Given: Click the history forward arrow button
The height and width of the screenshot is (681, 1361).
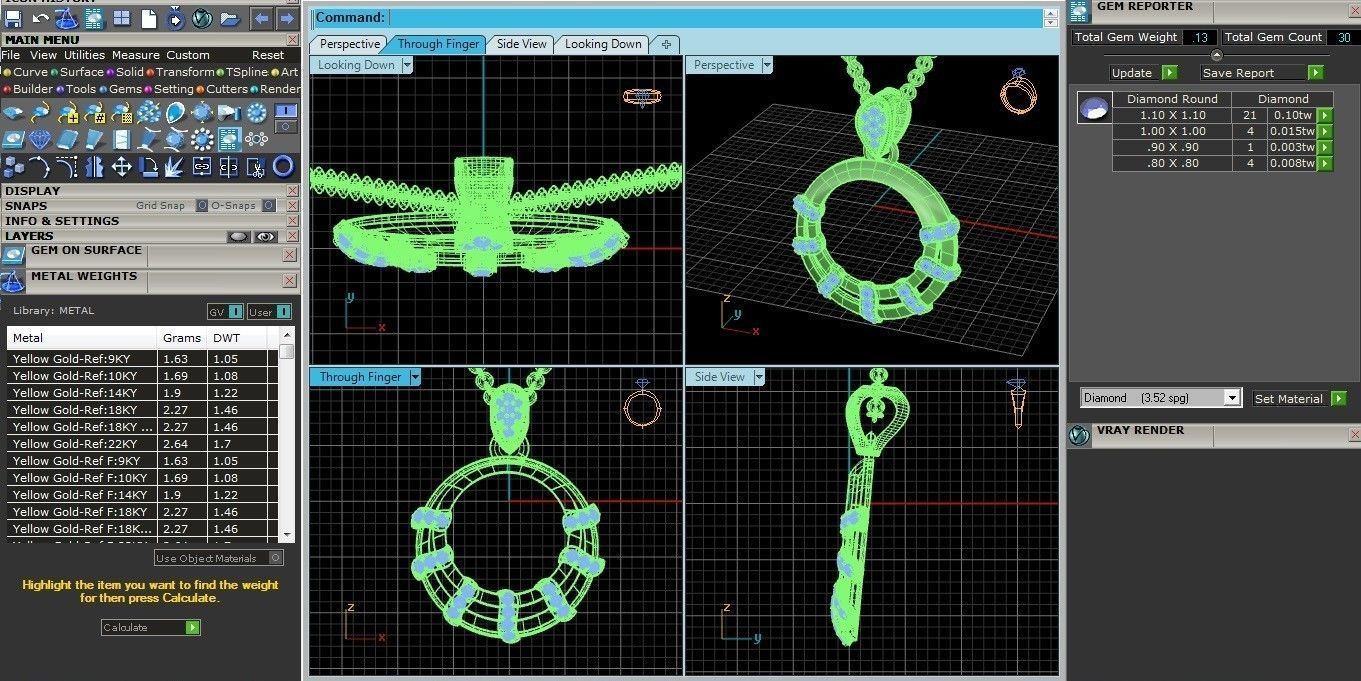Looking at the screenshot, I should click(x=286, y=18).
